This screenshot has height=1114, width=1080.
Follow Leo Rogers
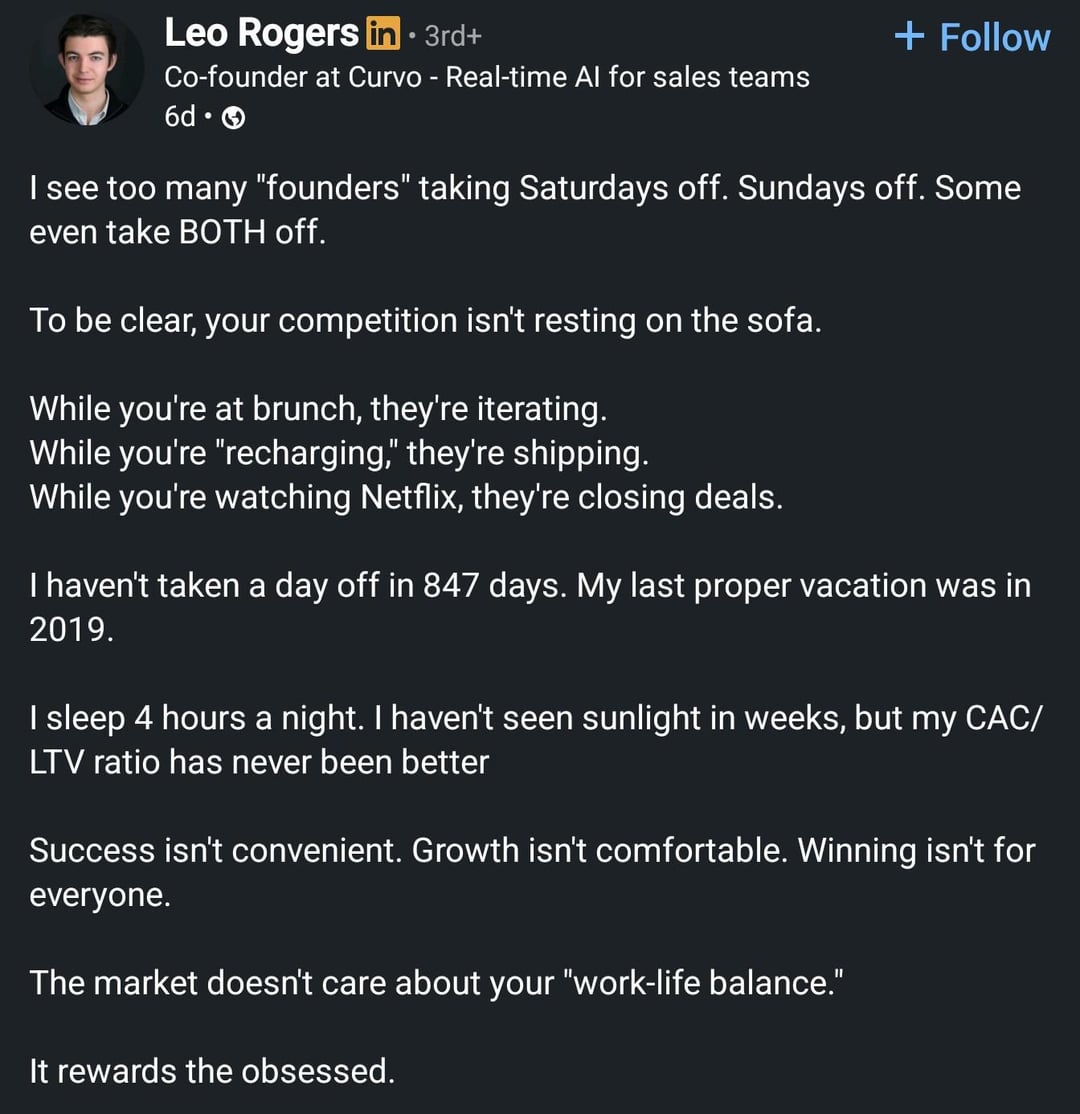[x=972, y=38]
